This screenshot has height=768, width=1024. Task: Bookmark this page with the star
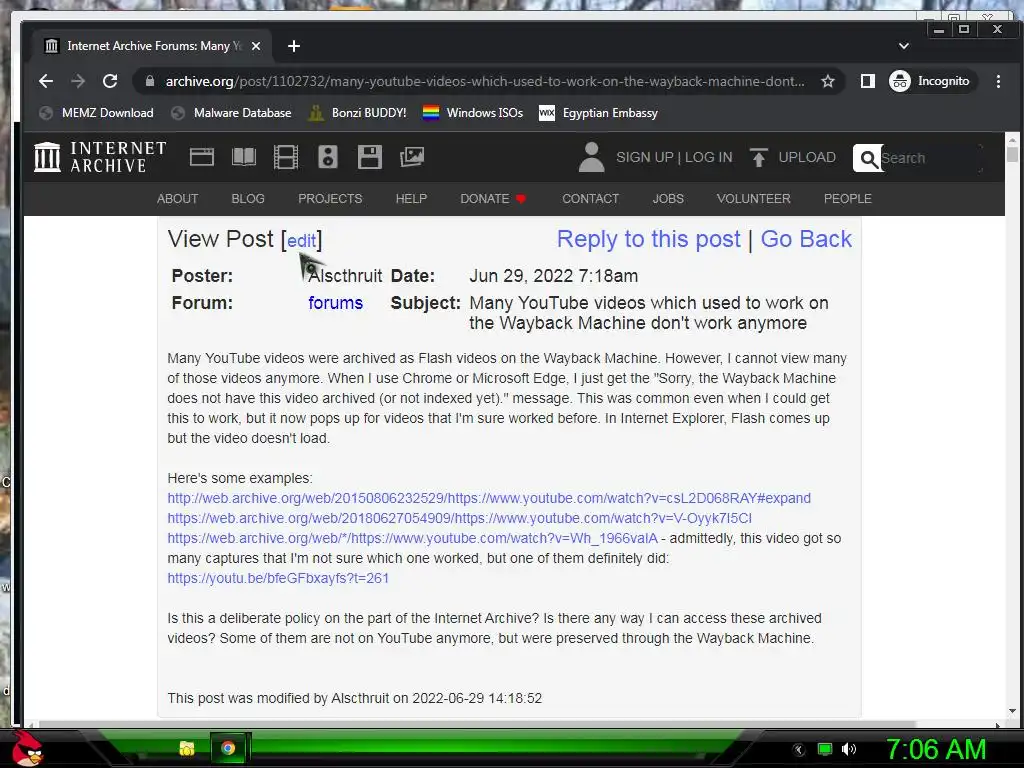[827, 81]
